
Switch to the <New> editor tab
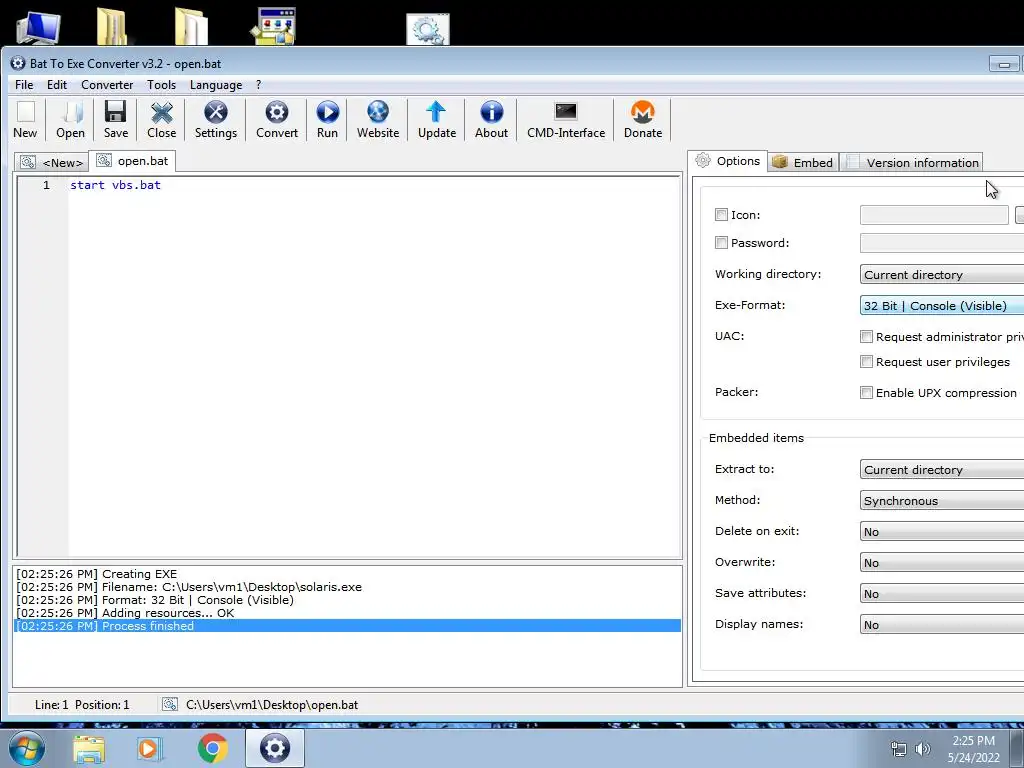pyautogui.click(x=52, y=163)
